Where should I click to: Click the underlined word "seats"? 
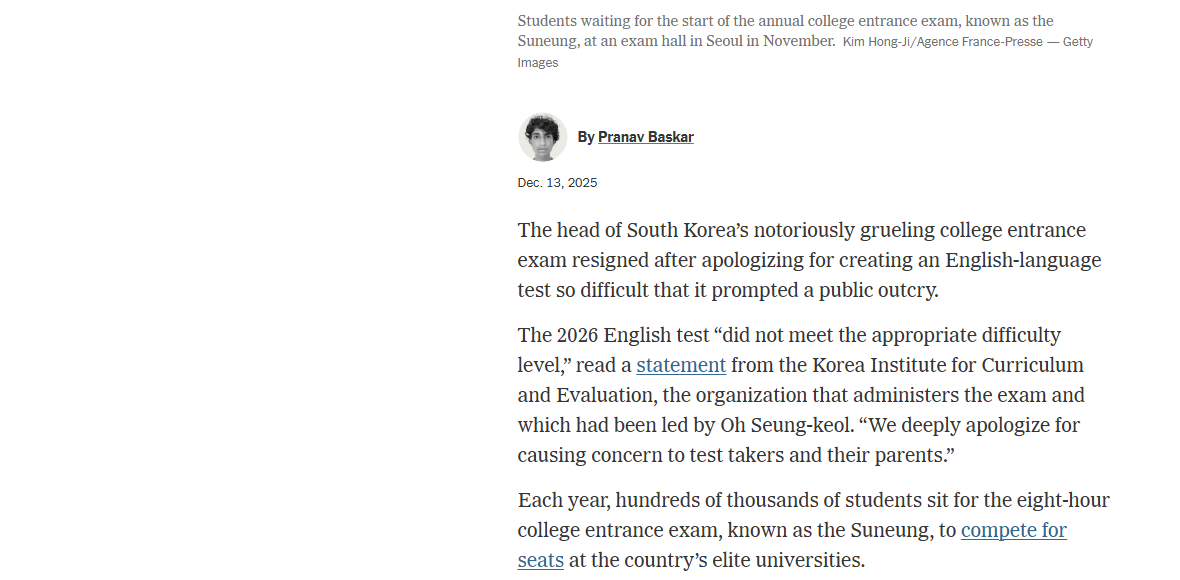[x=540, y=560]
